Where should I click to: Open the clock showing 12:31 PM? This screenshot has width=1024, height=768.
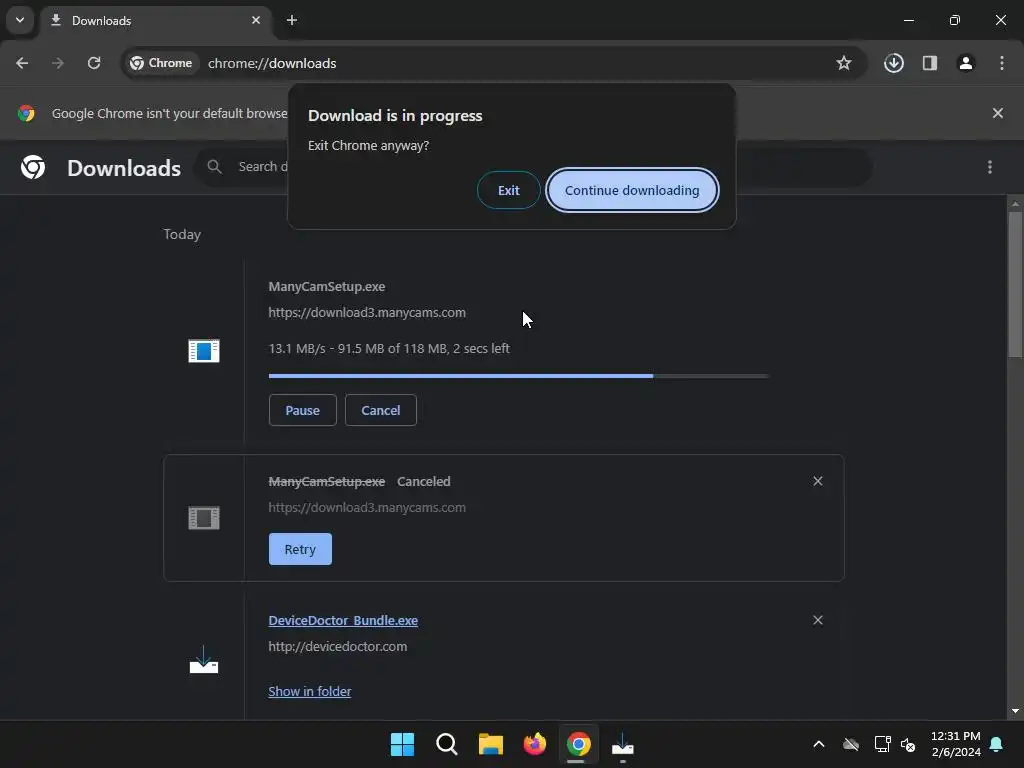pos(955,744)
